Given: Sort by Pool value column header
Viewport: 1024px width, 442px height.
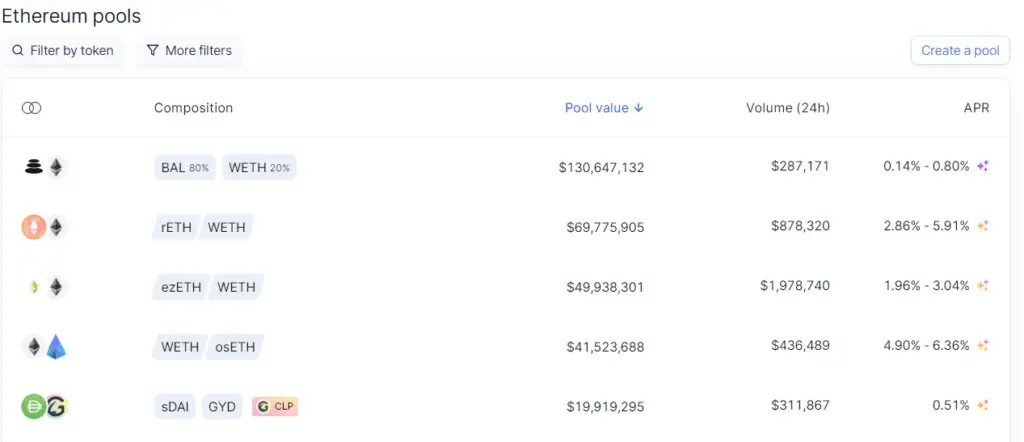Looking at the screenshot, I should (604, 108).
